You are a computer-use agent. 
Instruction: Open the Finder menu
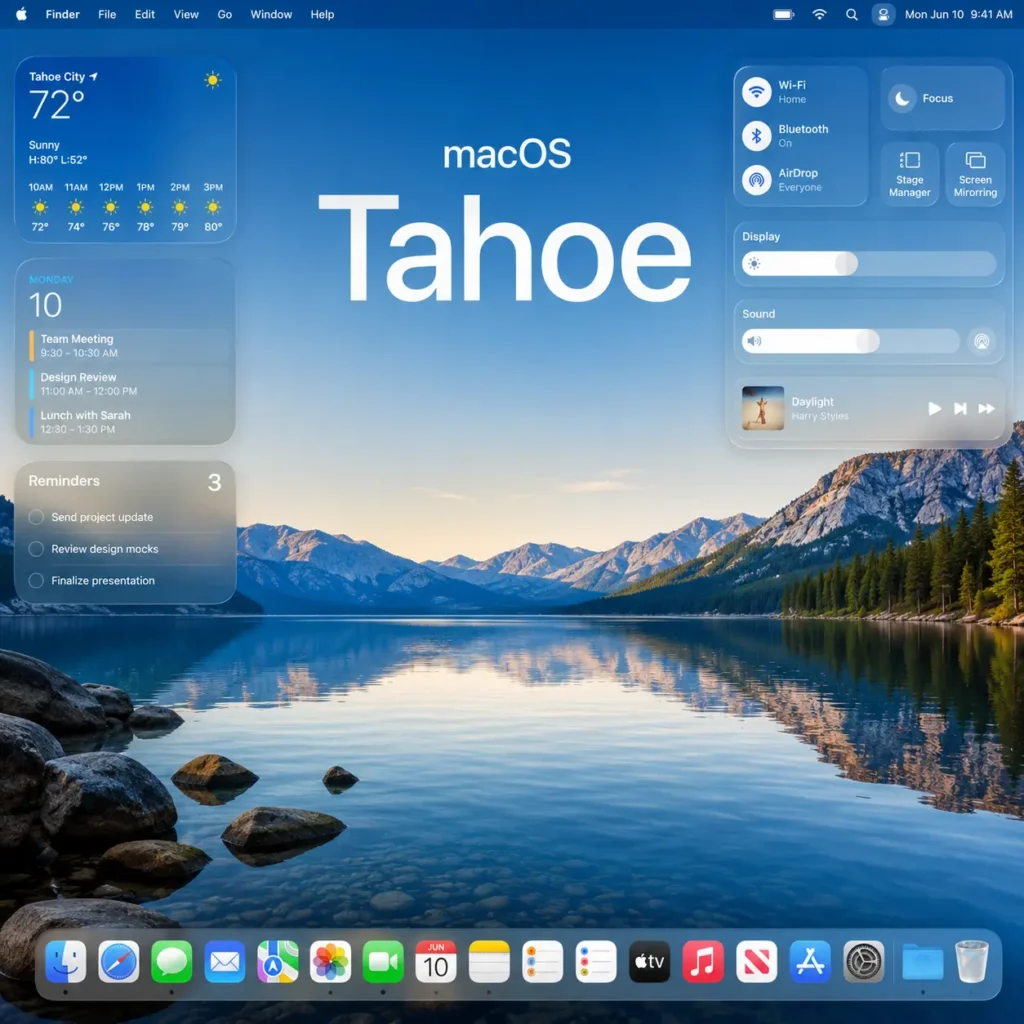[x=63, y=14]
